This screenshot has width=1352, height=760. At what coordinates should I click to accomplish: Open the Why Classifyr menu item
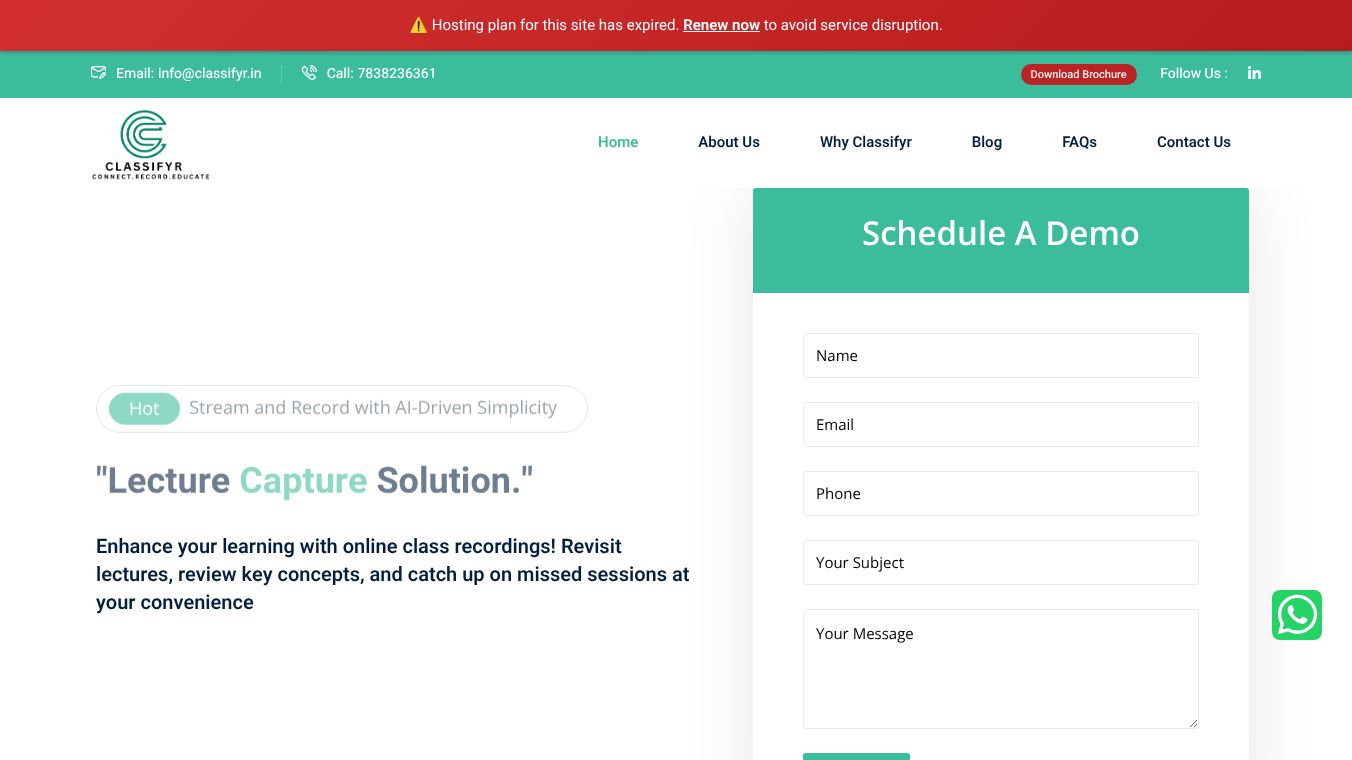coord(866,142)
